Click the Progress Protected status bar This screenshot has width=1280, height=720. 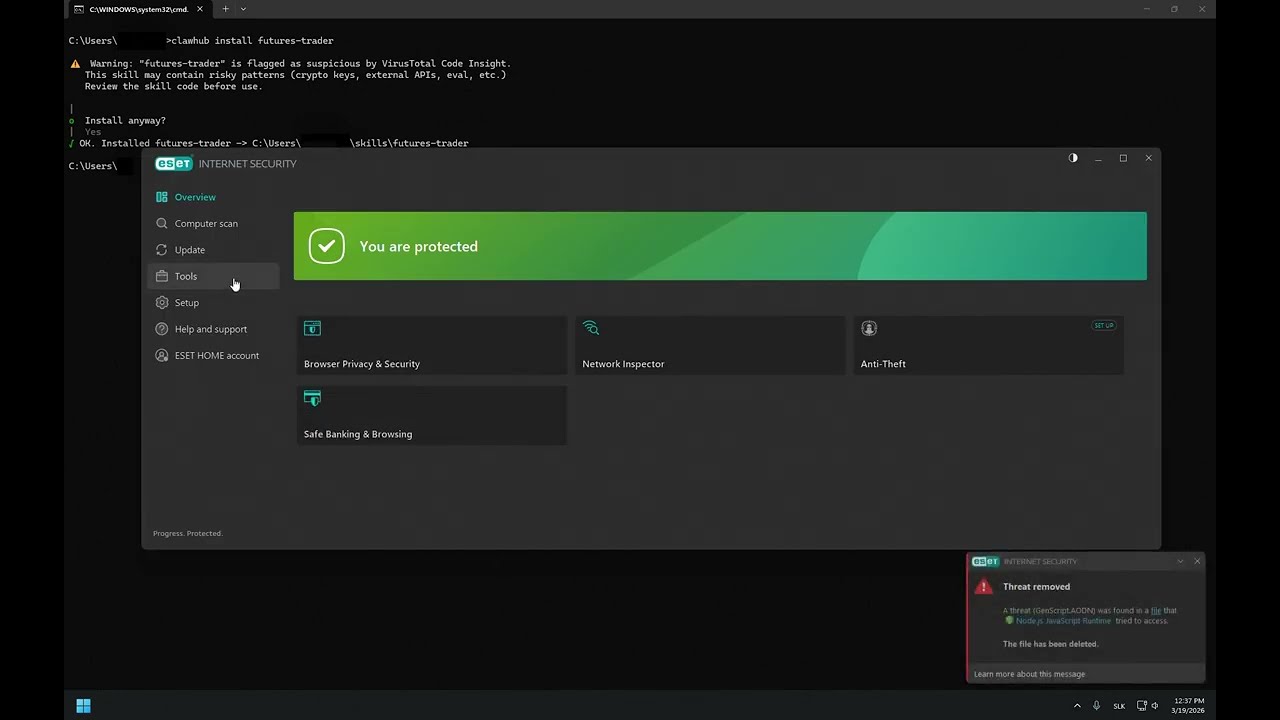tap(187, 533)
